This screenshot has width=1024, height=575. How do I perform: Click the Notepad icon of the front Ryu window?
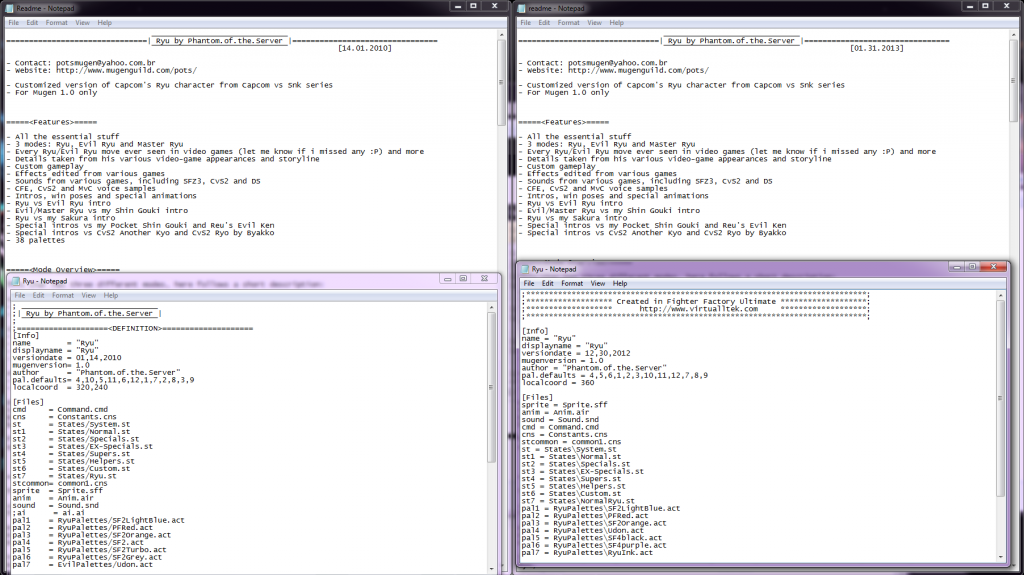pyautogui.click(x=524, y=269)
